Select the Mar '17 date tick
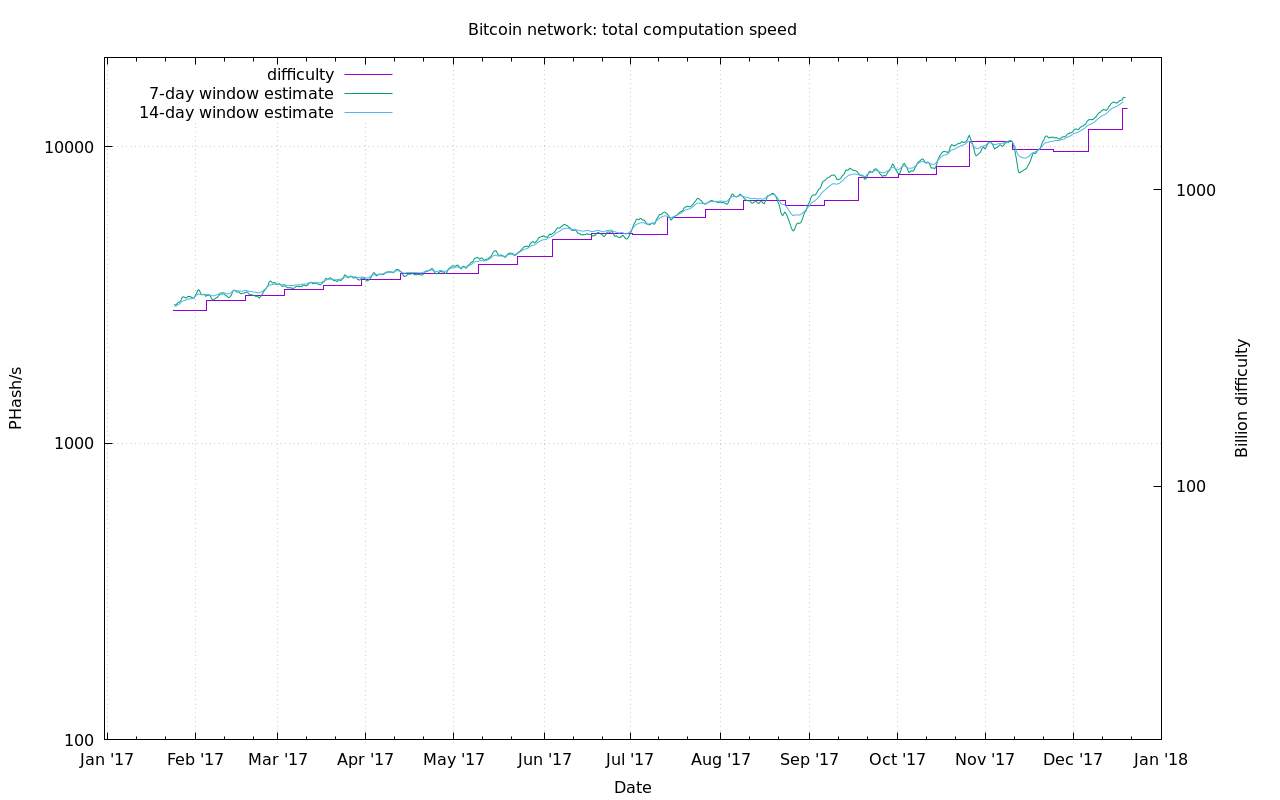The width and height of the screenshot is (1280, 800). click(277, 760)
